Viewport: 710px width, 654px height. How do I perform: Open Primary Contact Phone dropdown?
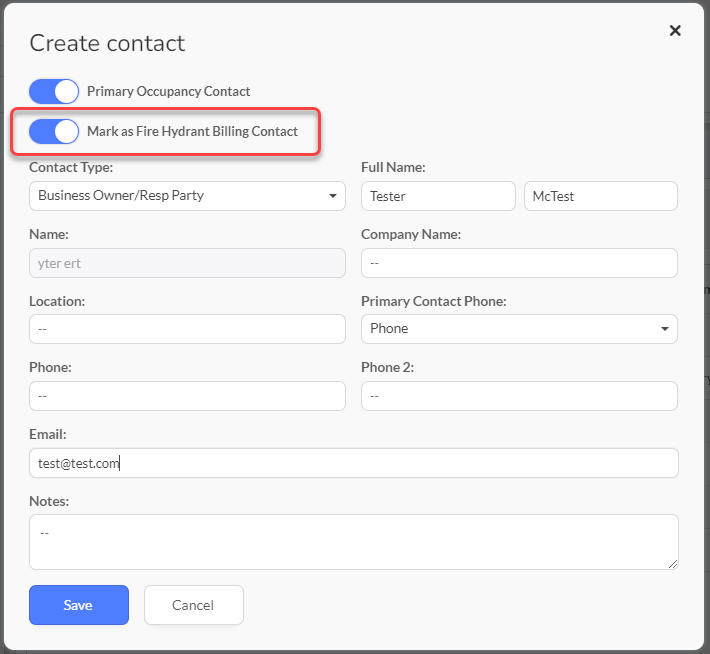(x=519, y=329)
